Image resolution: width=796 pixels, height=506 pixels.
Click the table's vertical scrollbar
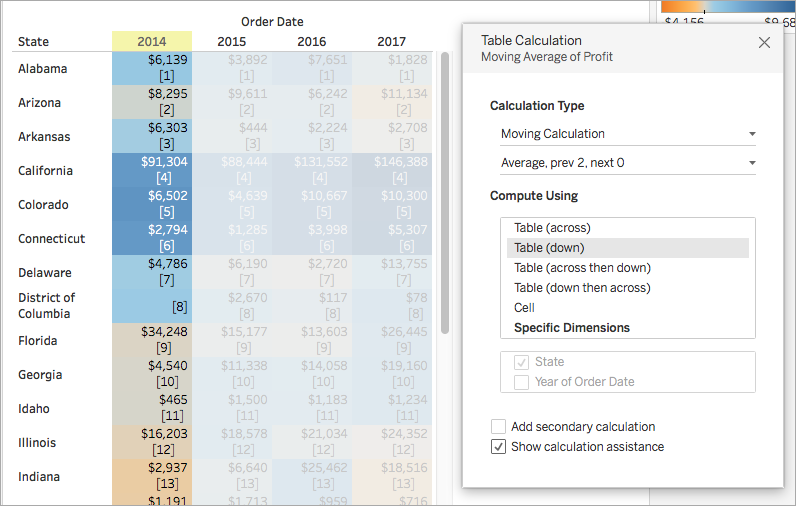pyautogui.click(x=445, y=193)
